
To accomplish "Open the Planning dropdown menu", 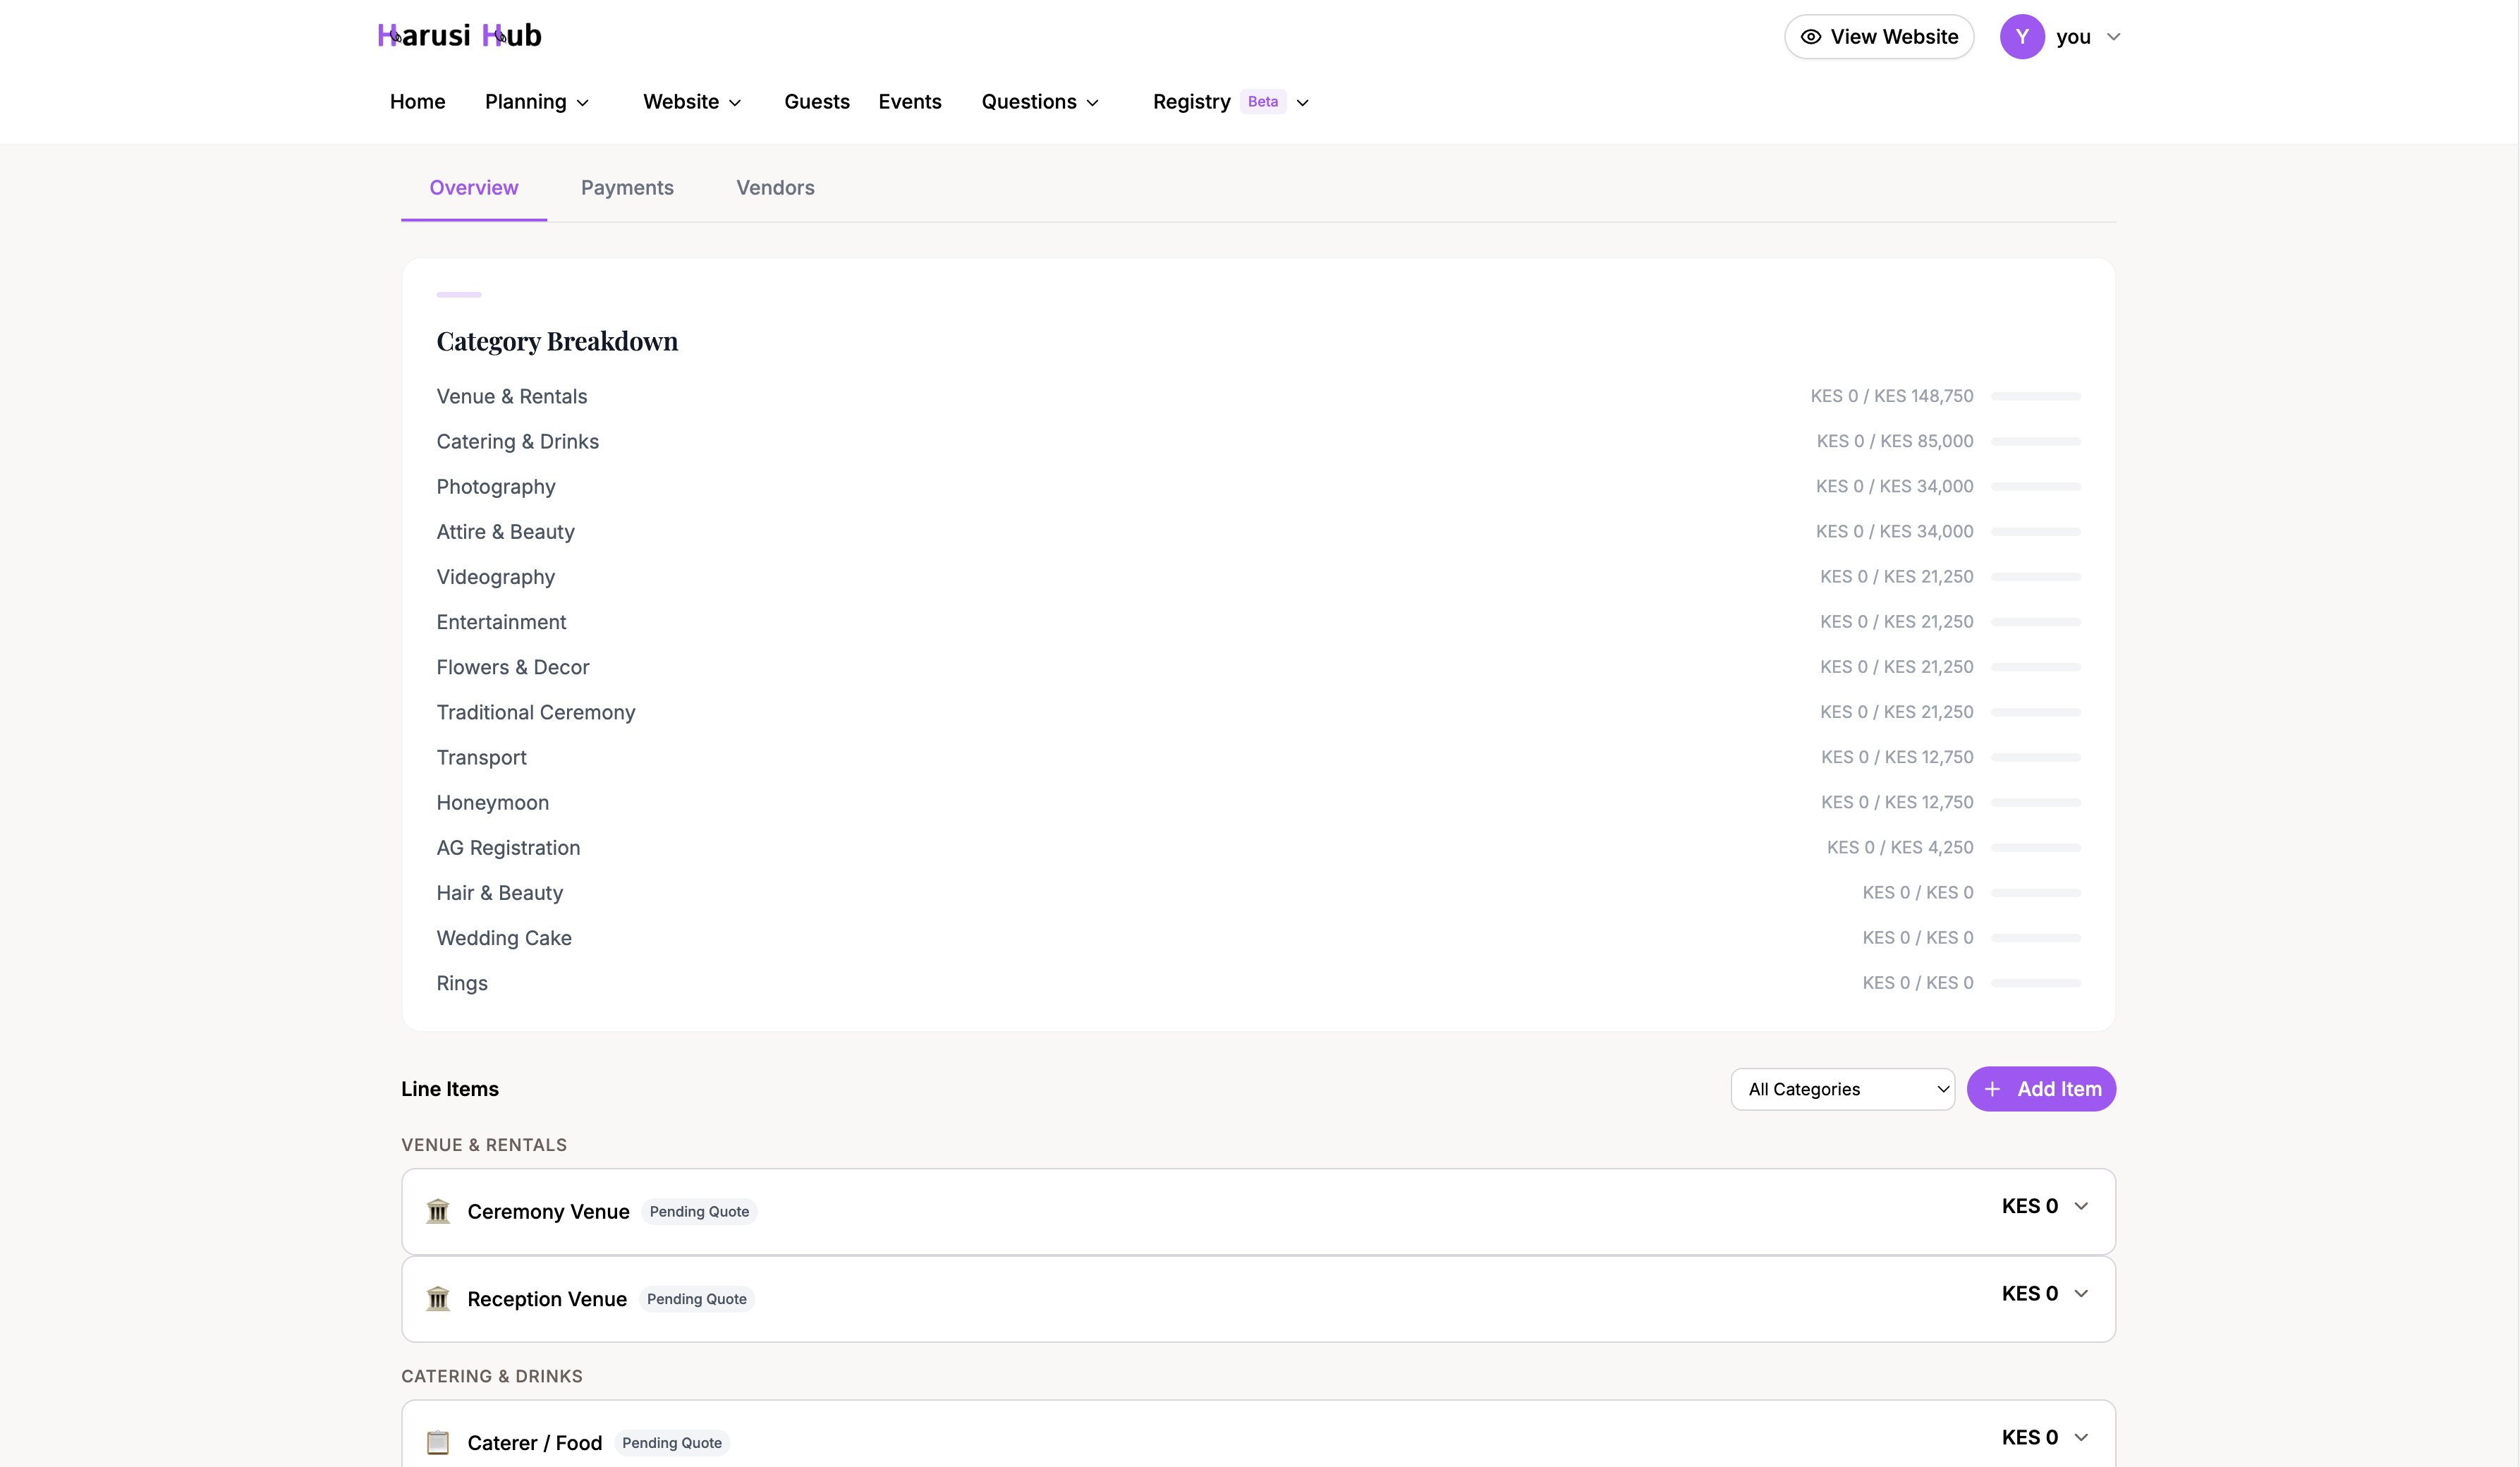I will click(x=537, y=101).
